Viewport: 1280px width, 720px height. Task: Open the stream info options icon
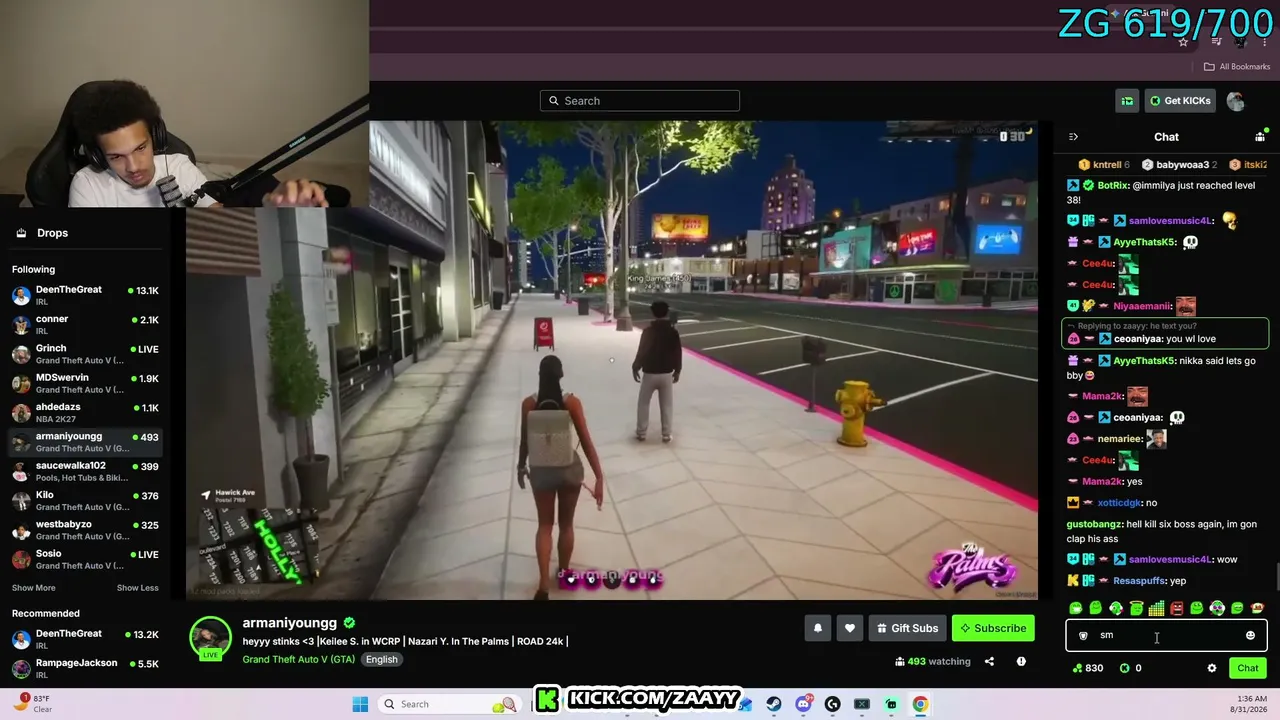pos(1021,661)
